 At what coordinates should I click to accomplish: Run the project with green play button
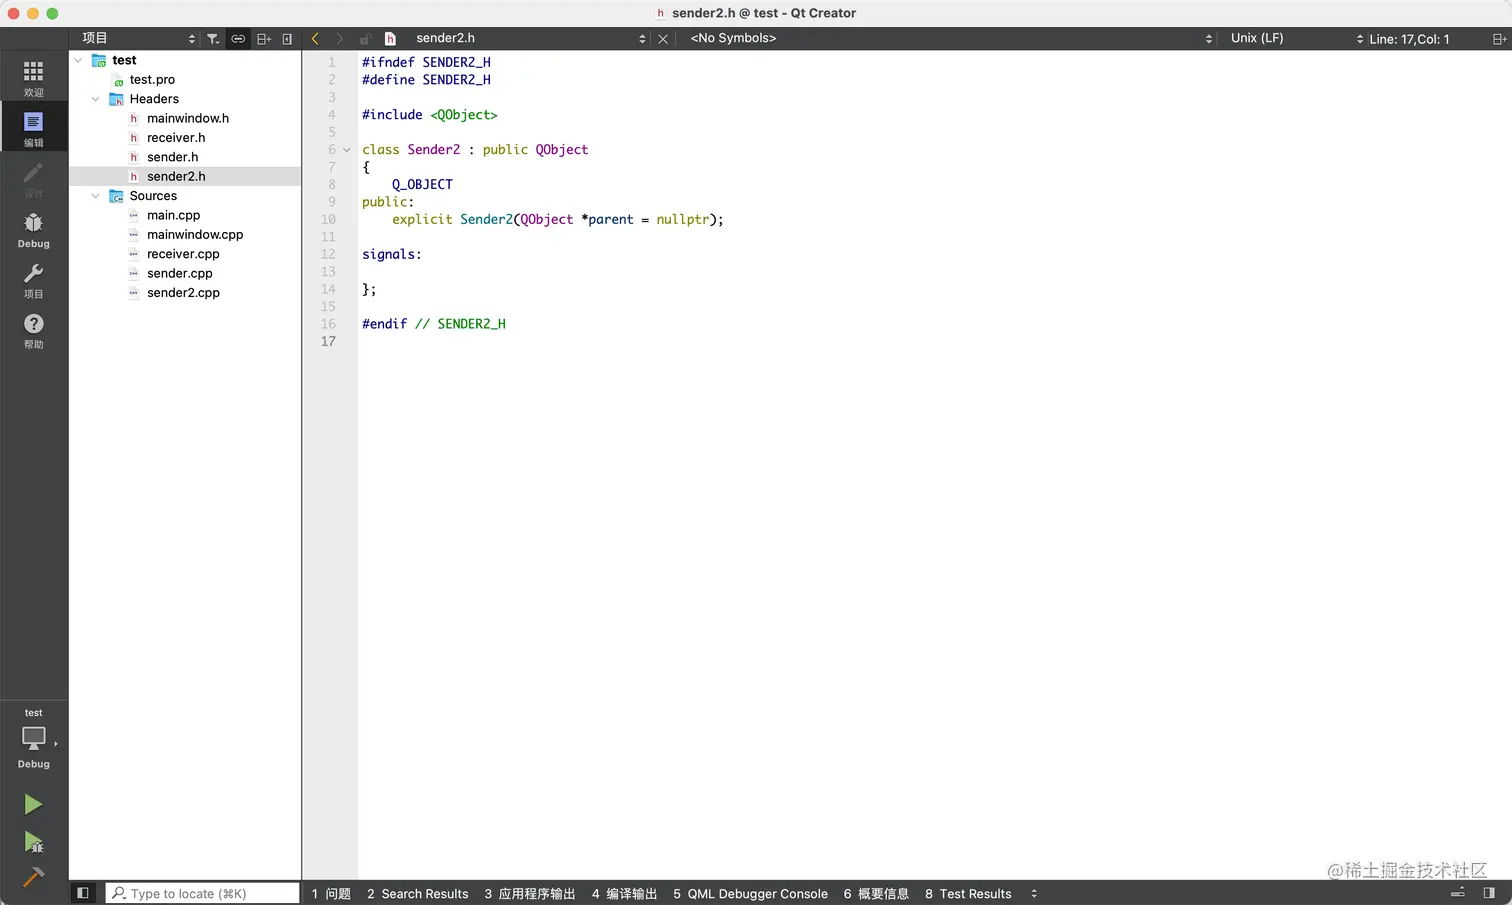pyautogui.click(x=33, y=804)
